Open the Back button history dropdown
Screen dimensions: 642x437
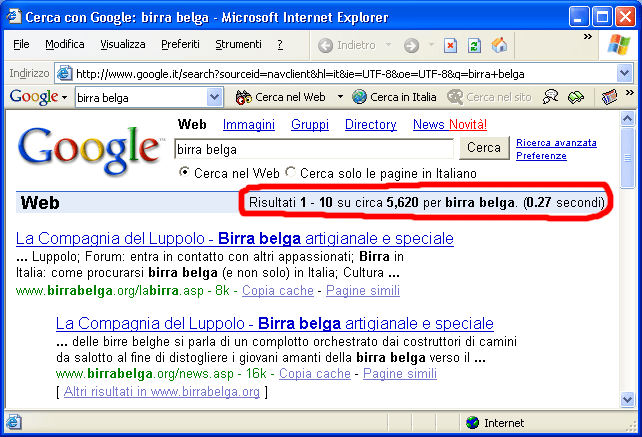tap(389, 45)
